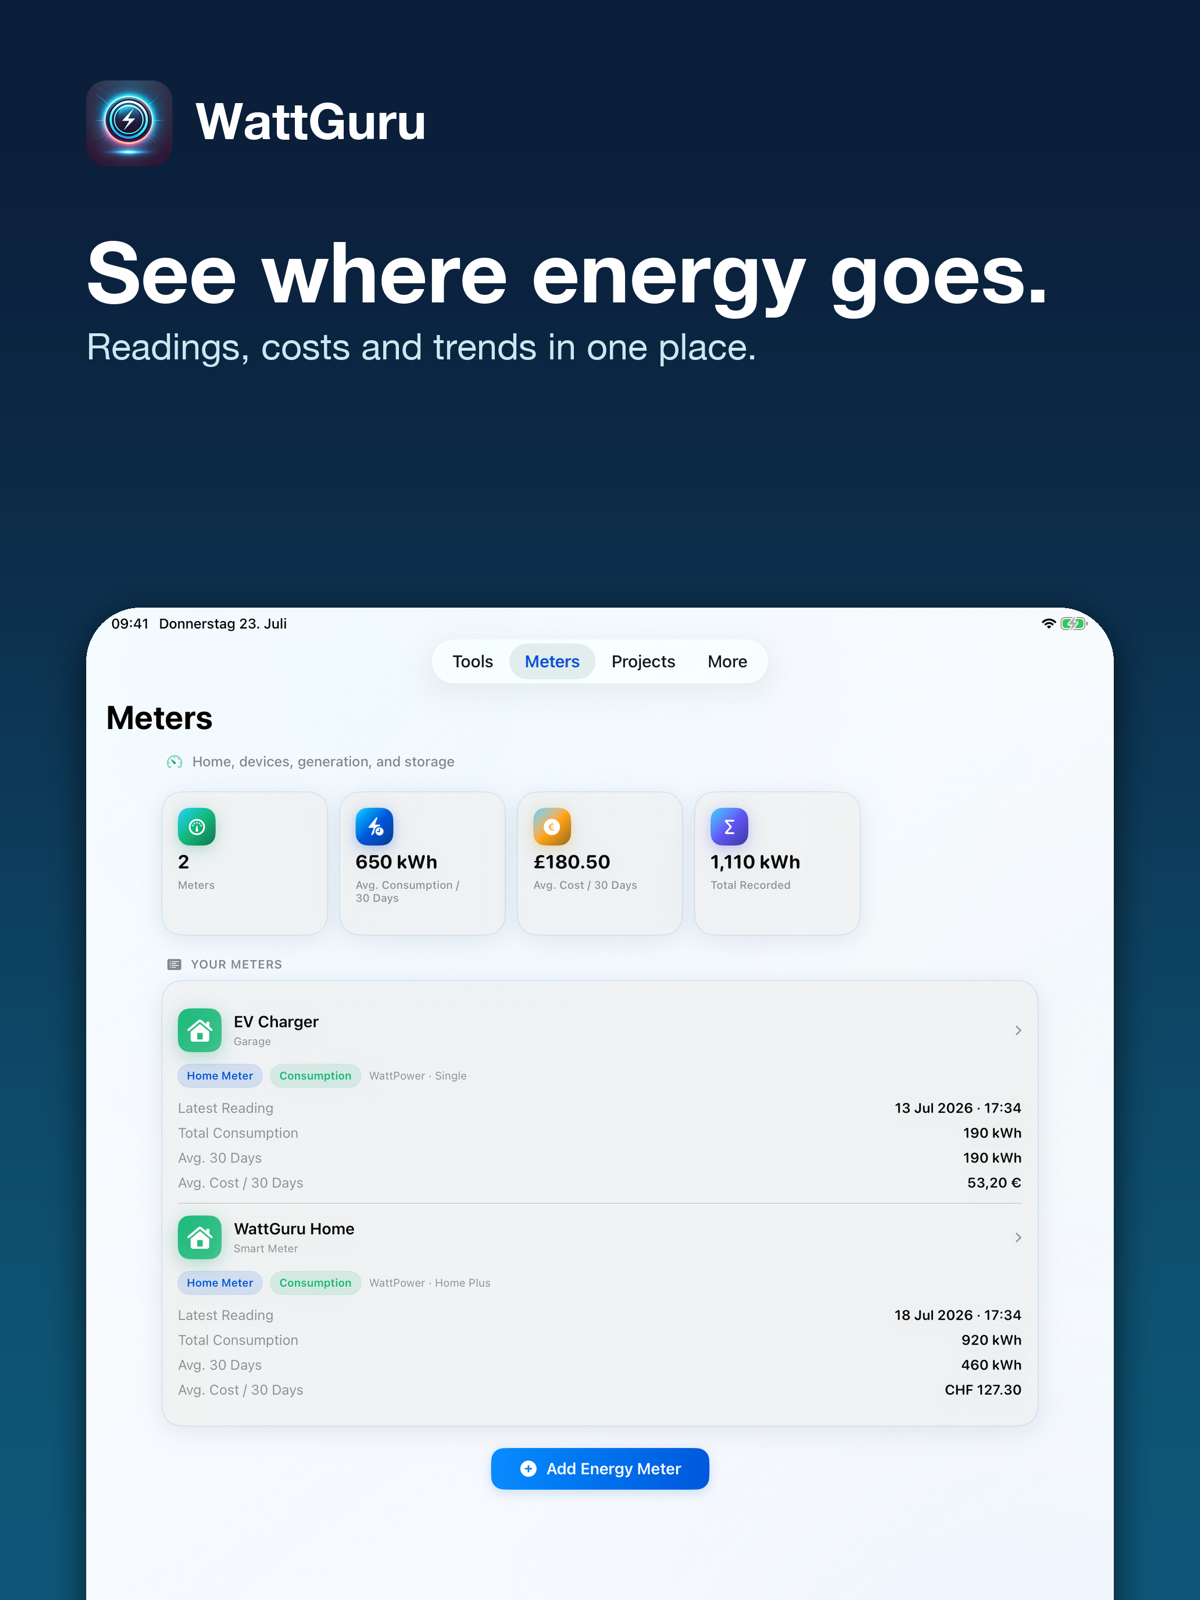Image resolution: width=1200 pixels, height=1600 pixels.
Task: Click Consumption tag under WattGuru Home
Action: click(315, 1283)
